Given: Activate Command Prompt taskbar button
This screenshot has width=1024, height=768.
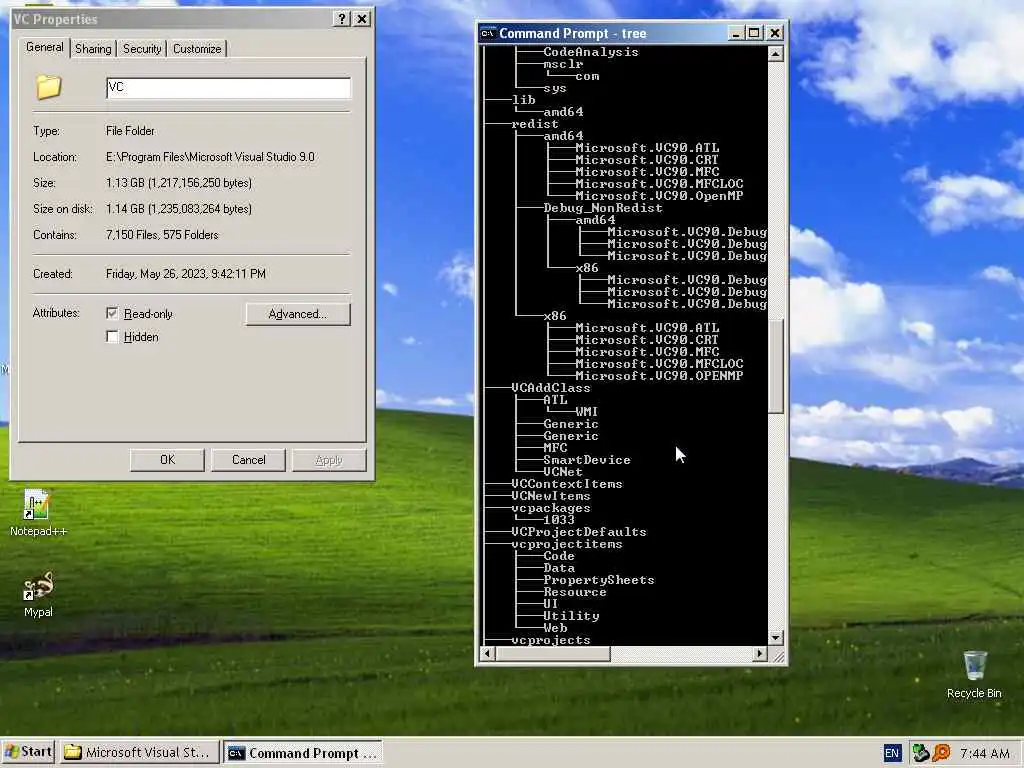Looking at the screenshot, I should pyautogui.click(x=303, y=753).
